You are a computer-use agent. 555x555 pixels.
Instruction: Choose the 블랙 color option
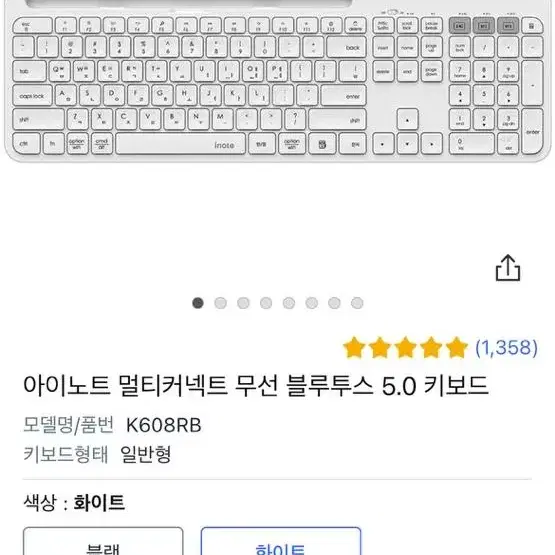pos(103,541)
